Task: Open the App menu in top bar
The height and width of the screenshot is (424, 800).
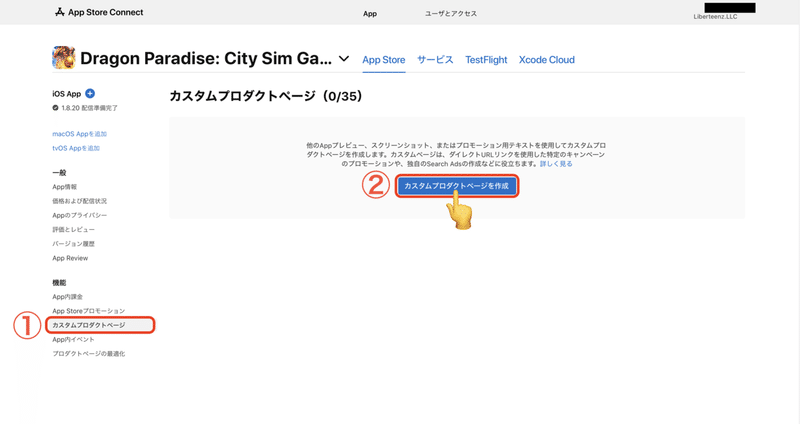Action: click(370, 14)
